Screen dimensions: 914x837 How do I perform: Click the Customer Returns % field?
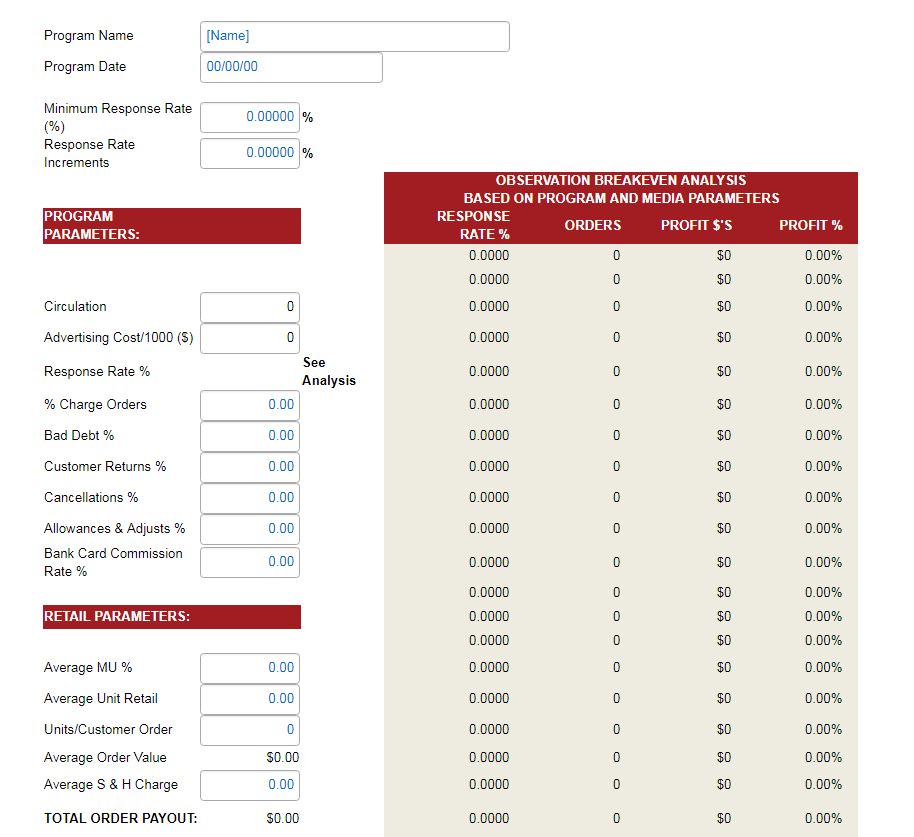pos(249,467)
